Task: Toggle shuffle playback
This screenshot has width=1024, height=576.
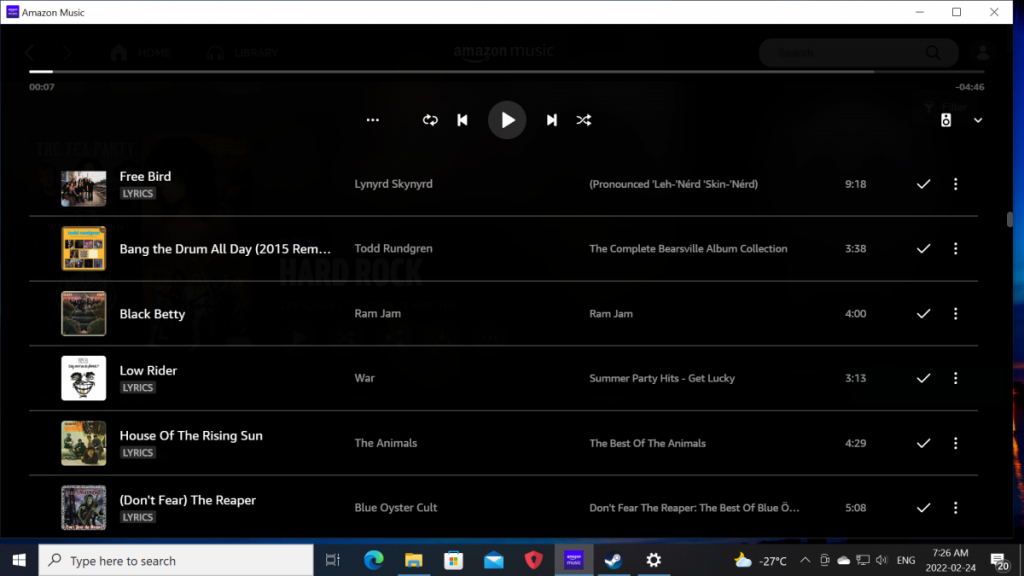Action: point(584,120)
